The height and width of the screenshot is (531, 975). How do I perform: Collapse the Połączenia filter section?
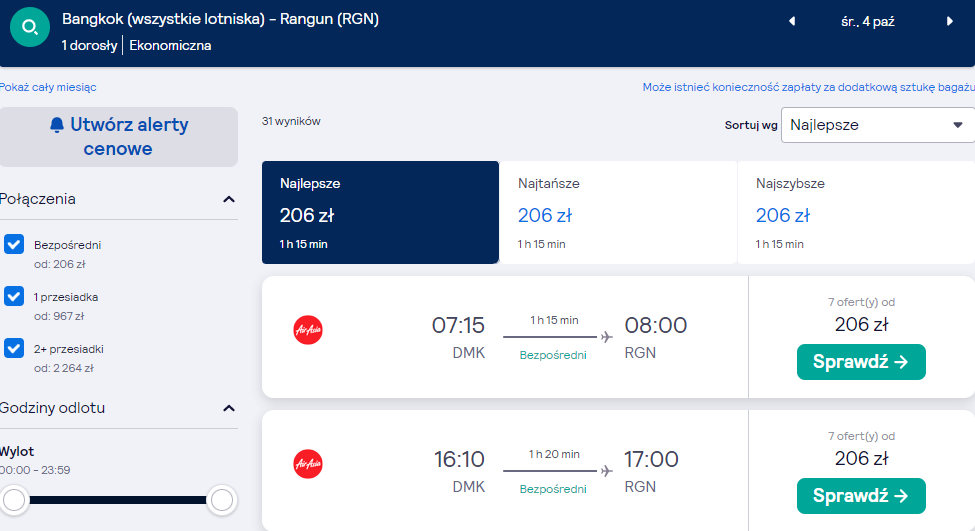tap(229, 200)
